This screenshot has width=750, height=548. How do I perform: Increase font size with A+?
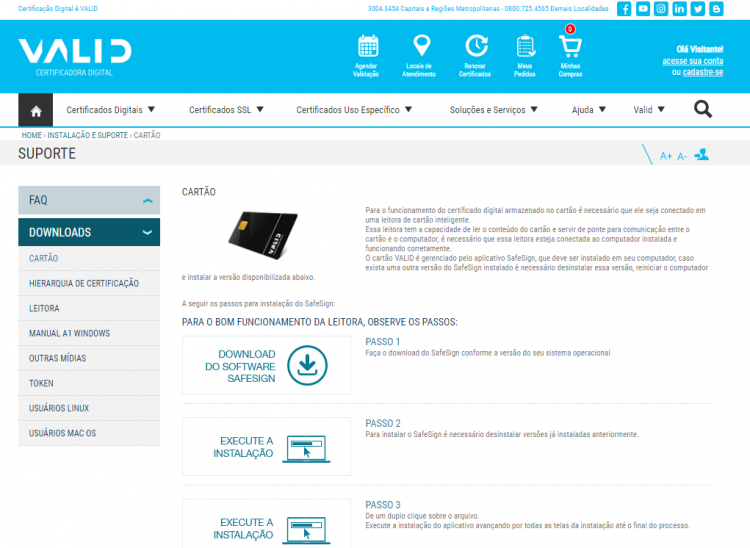pos(666,156)
